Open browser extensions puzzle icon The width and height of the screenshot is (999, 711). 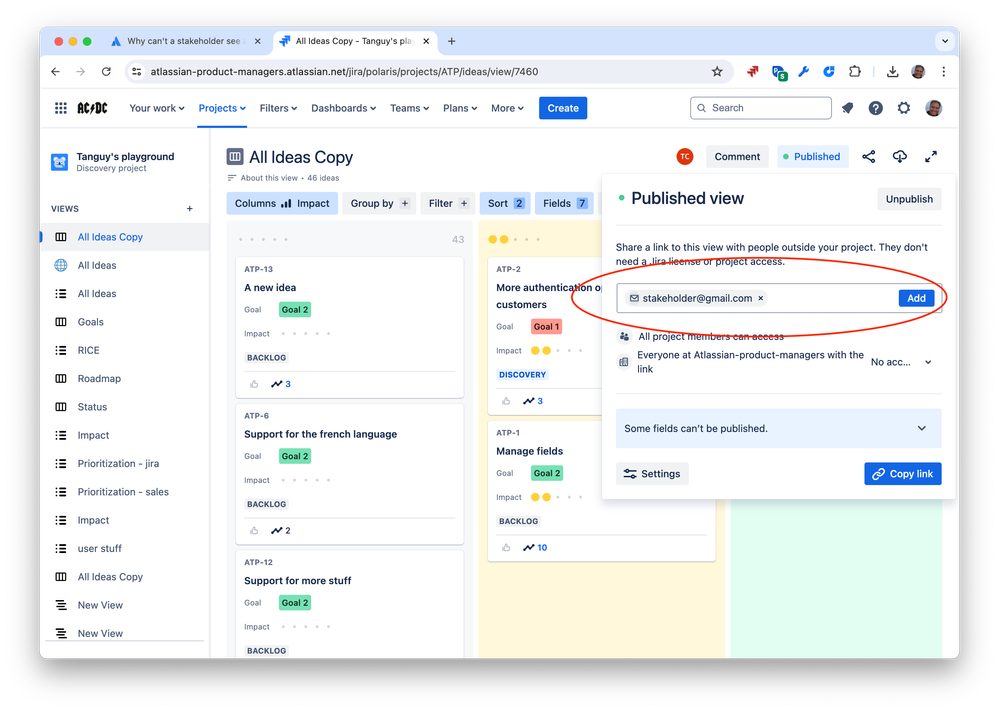855,71
